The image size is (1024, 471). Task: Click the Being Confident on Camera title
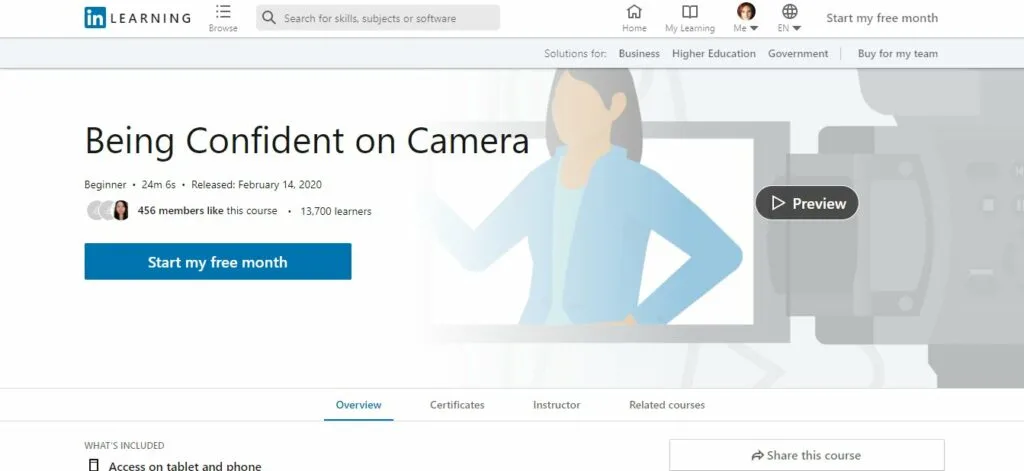click(307, 140)
